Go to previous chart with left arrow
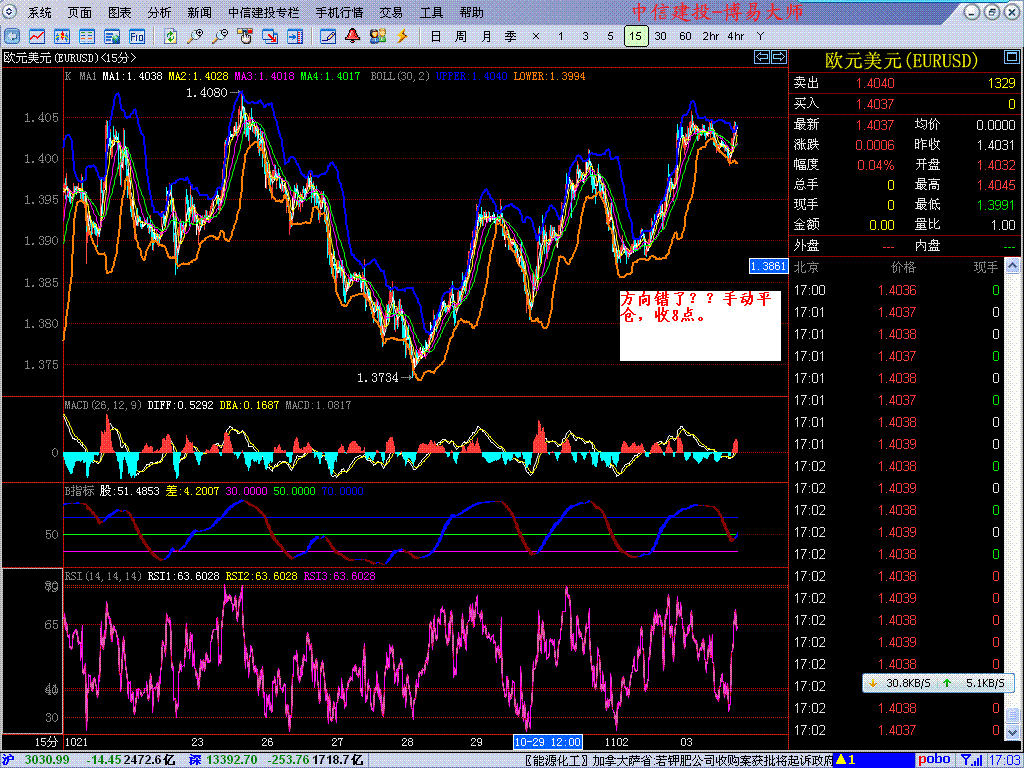The height and width of the screenshot is (768, 1024). [762, 57]
